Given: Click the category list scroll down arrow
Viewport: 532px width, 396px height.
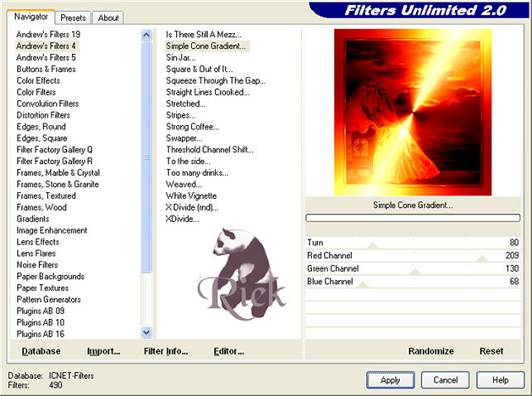Looking at the screenshot, I should point(146,332).
